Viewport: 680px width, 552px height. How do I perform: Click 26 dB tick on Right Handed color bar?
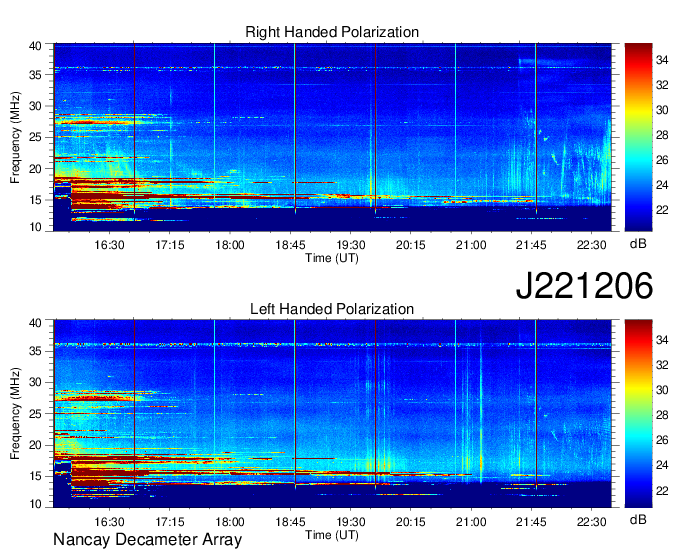pyautogui.click(x=662, y=160)
